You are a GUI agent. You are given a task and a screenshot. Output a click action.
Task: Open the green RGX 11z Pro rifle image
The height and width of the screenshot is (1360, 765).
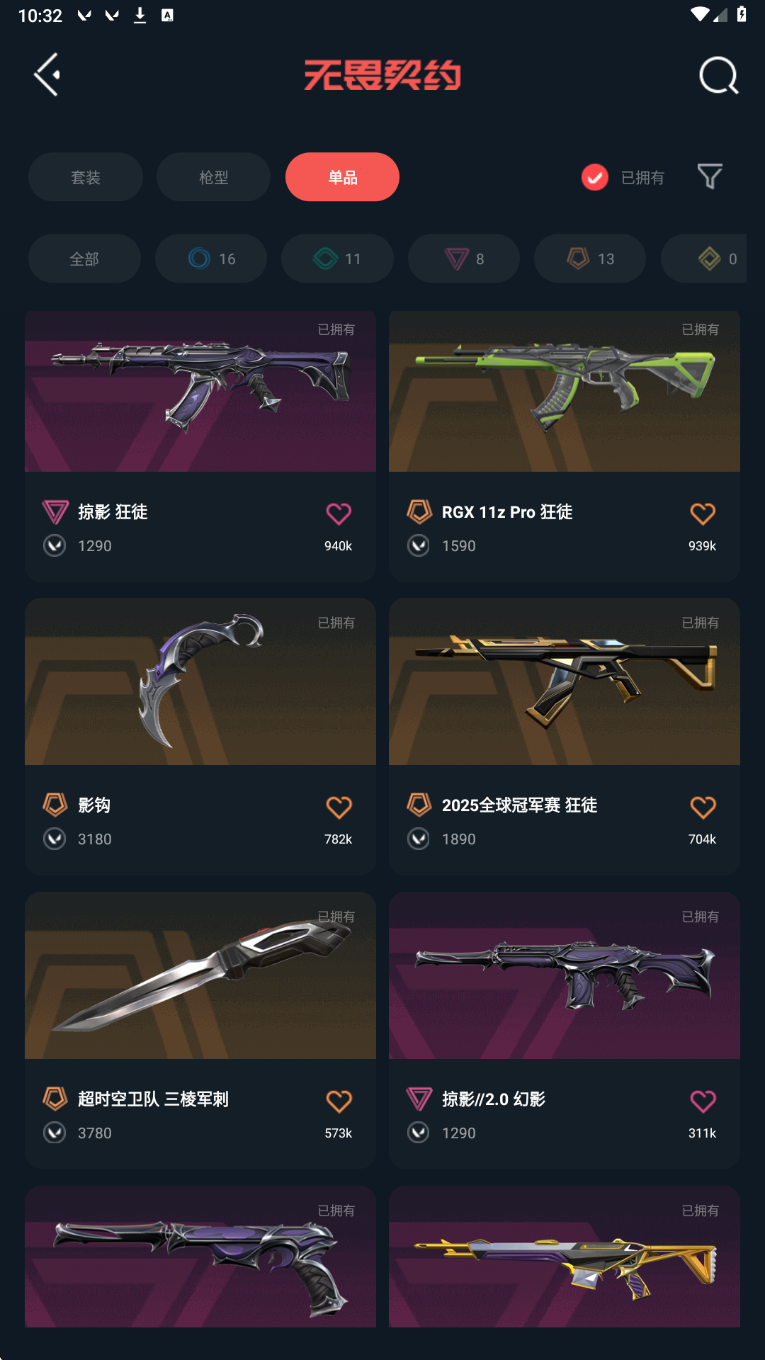pyautogui.click(x=564, y=391)
